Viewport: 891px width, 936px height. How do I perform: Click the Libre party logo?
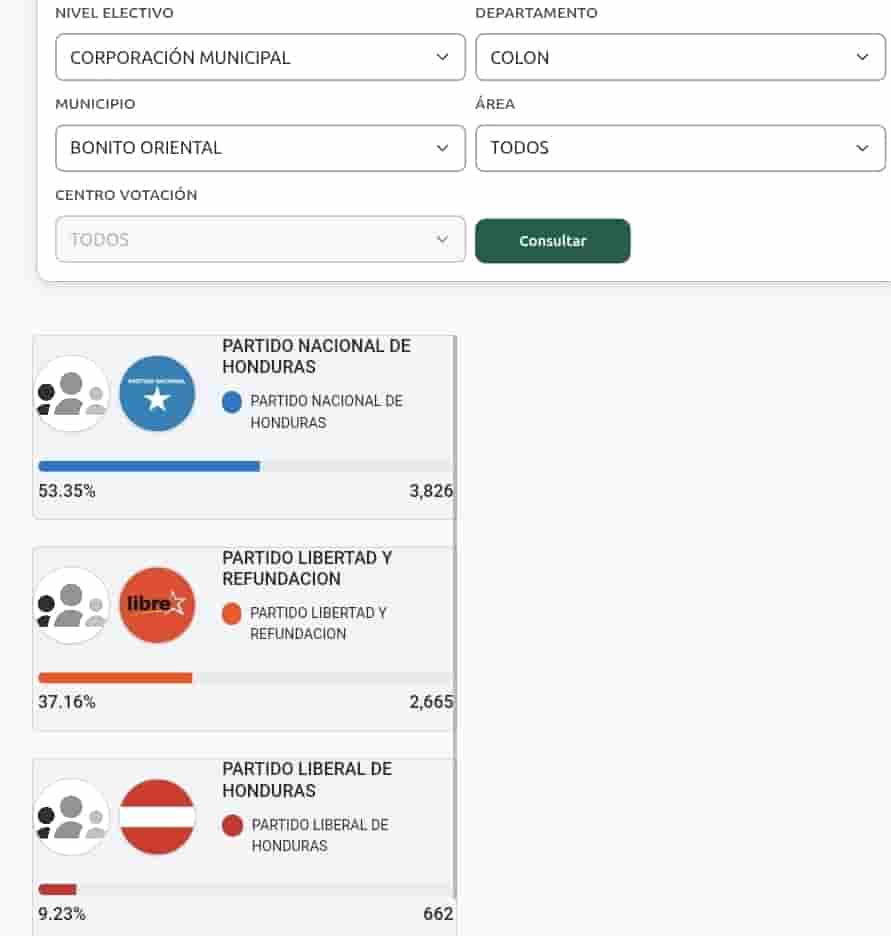[157, 605]
